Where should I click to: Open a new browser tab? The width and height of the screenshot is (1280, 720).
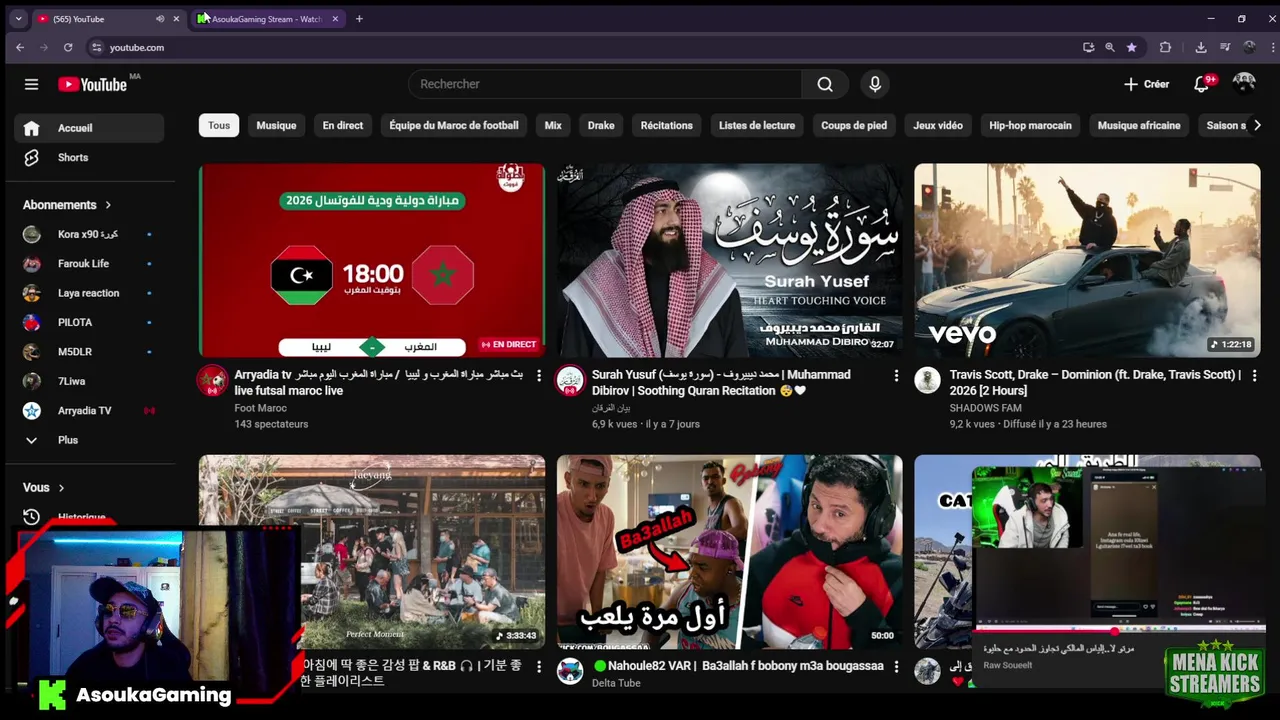(x=359, y=19)
